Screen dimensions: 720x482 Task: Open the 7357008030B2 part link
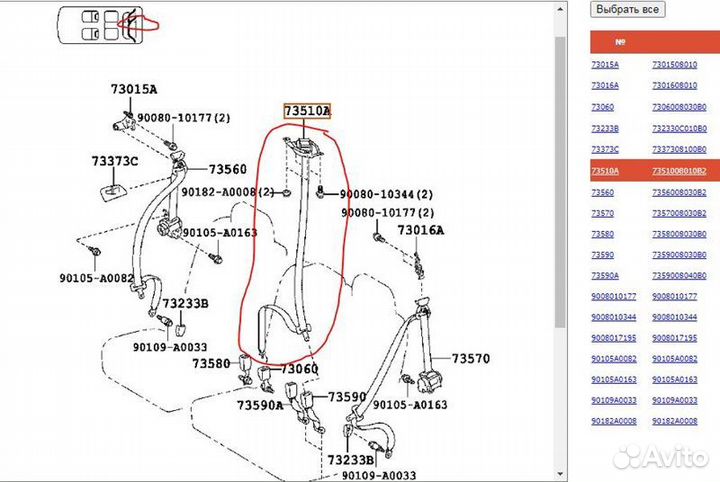coord(679,213)
